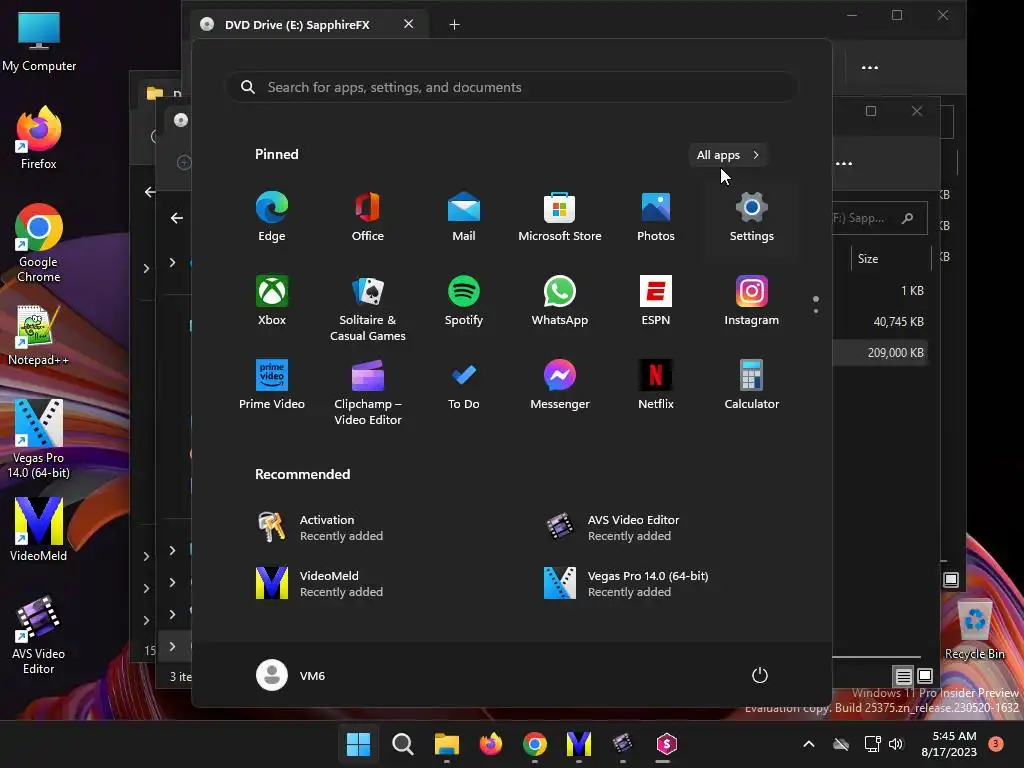Viewport: 1024px width, 768px height.
Task: Switch Explorer to large thumbnails view icon
Action: 925,676
